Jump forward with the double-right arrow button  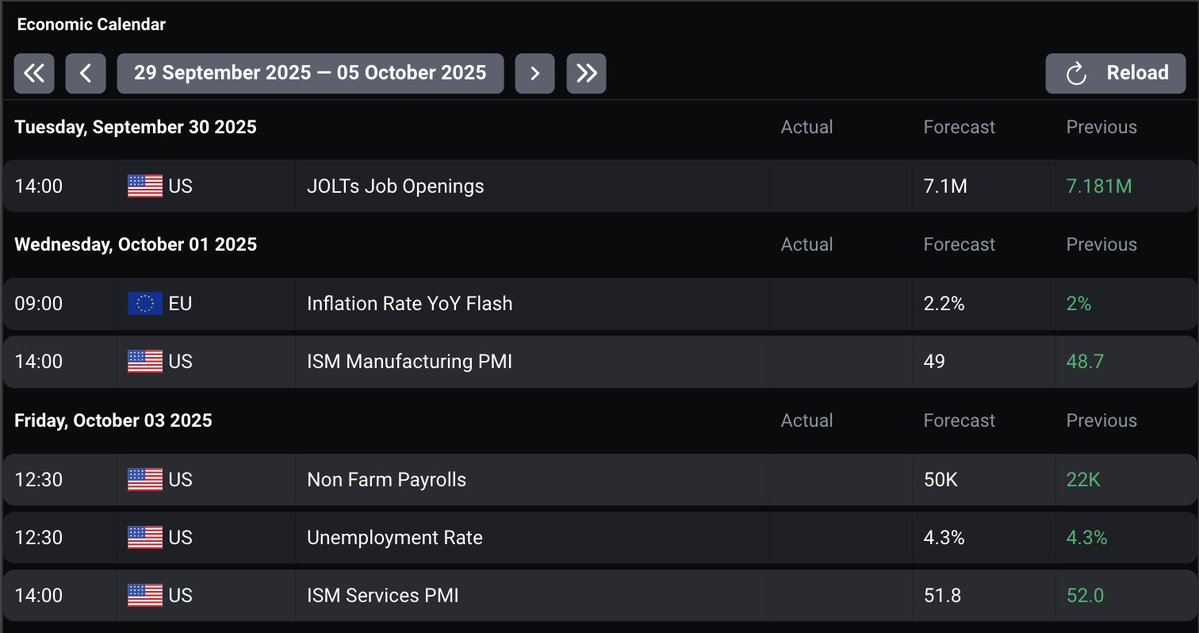pyautogui.click(x=586, y=73)
